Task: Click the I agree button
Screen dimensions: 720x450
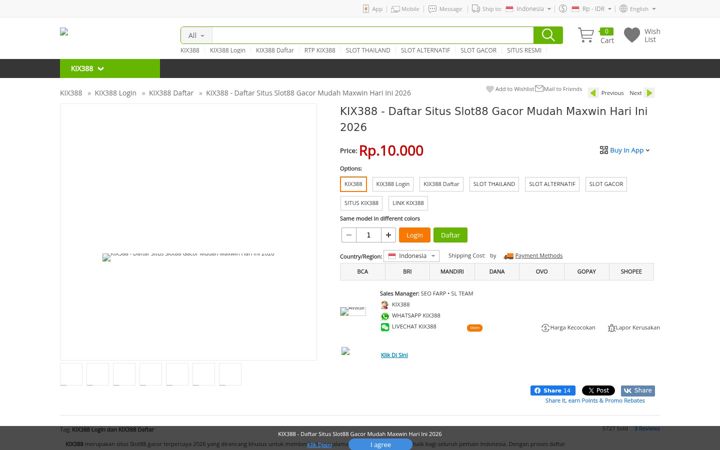Action: coord(380,444)
